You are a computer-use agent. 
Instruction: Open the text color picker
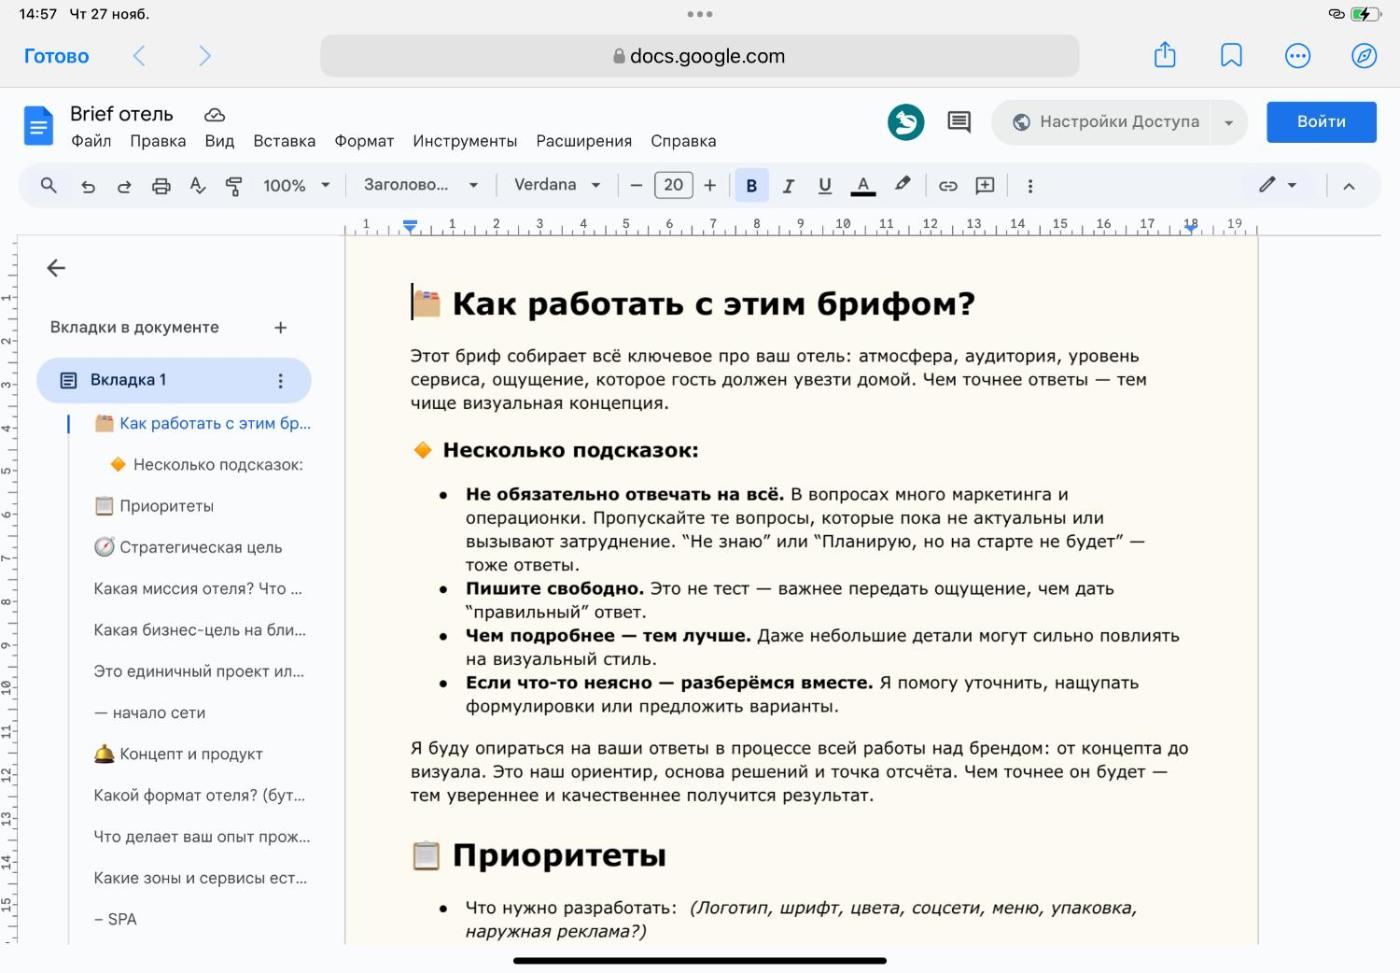click(x=863, y=186)
